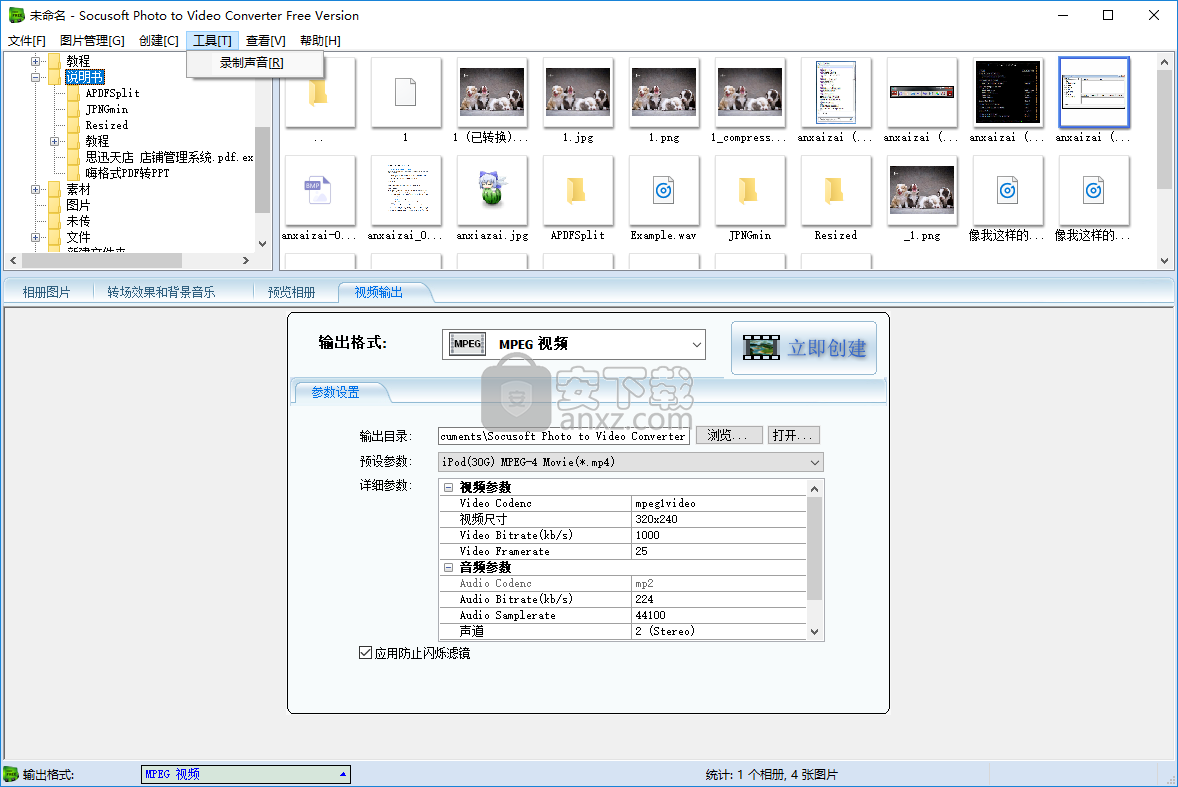Click the Video Bitrate value 1000
The width and height of the screenshot is (1178, 787).
pyautogui.click(x=718, y=535)
